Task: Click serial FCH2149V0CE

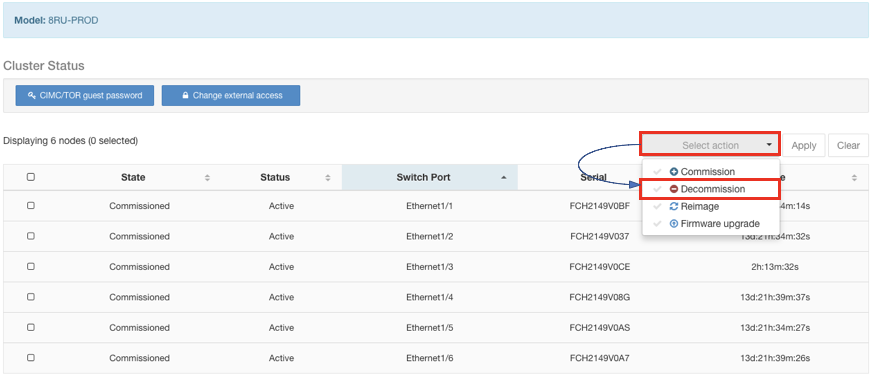Action: point(599,267)
